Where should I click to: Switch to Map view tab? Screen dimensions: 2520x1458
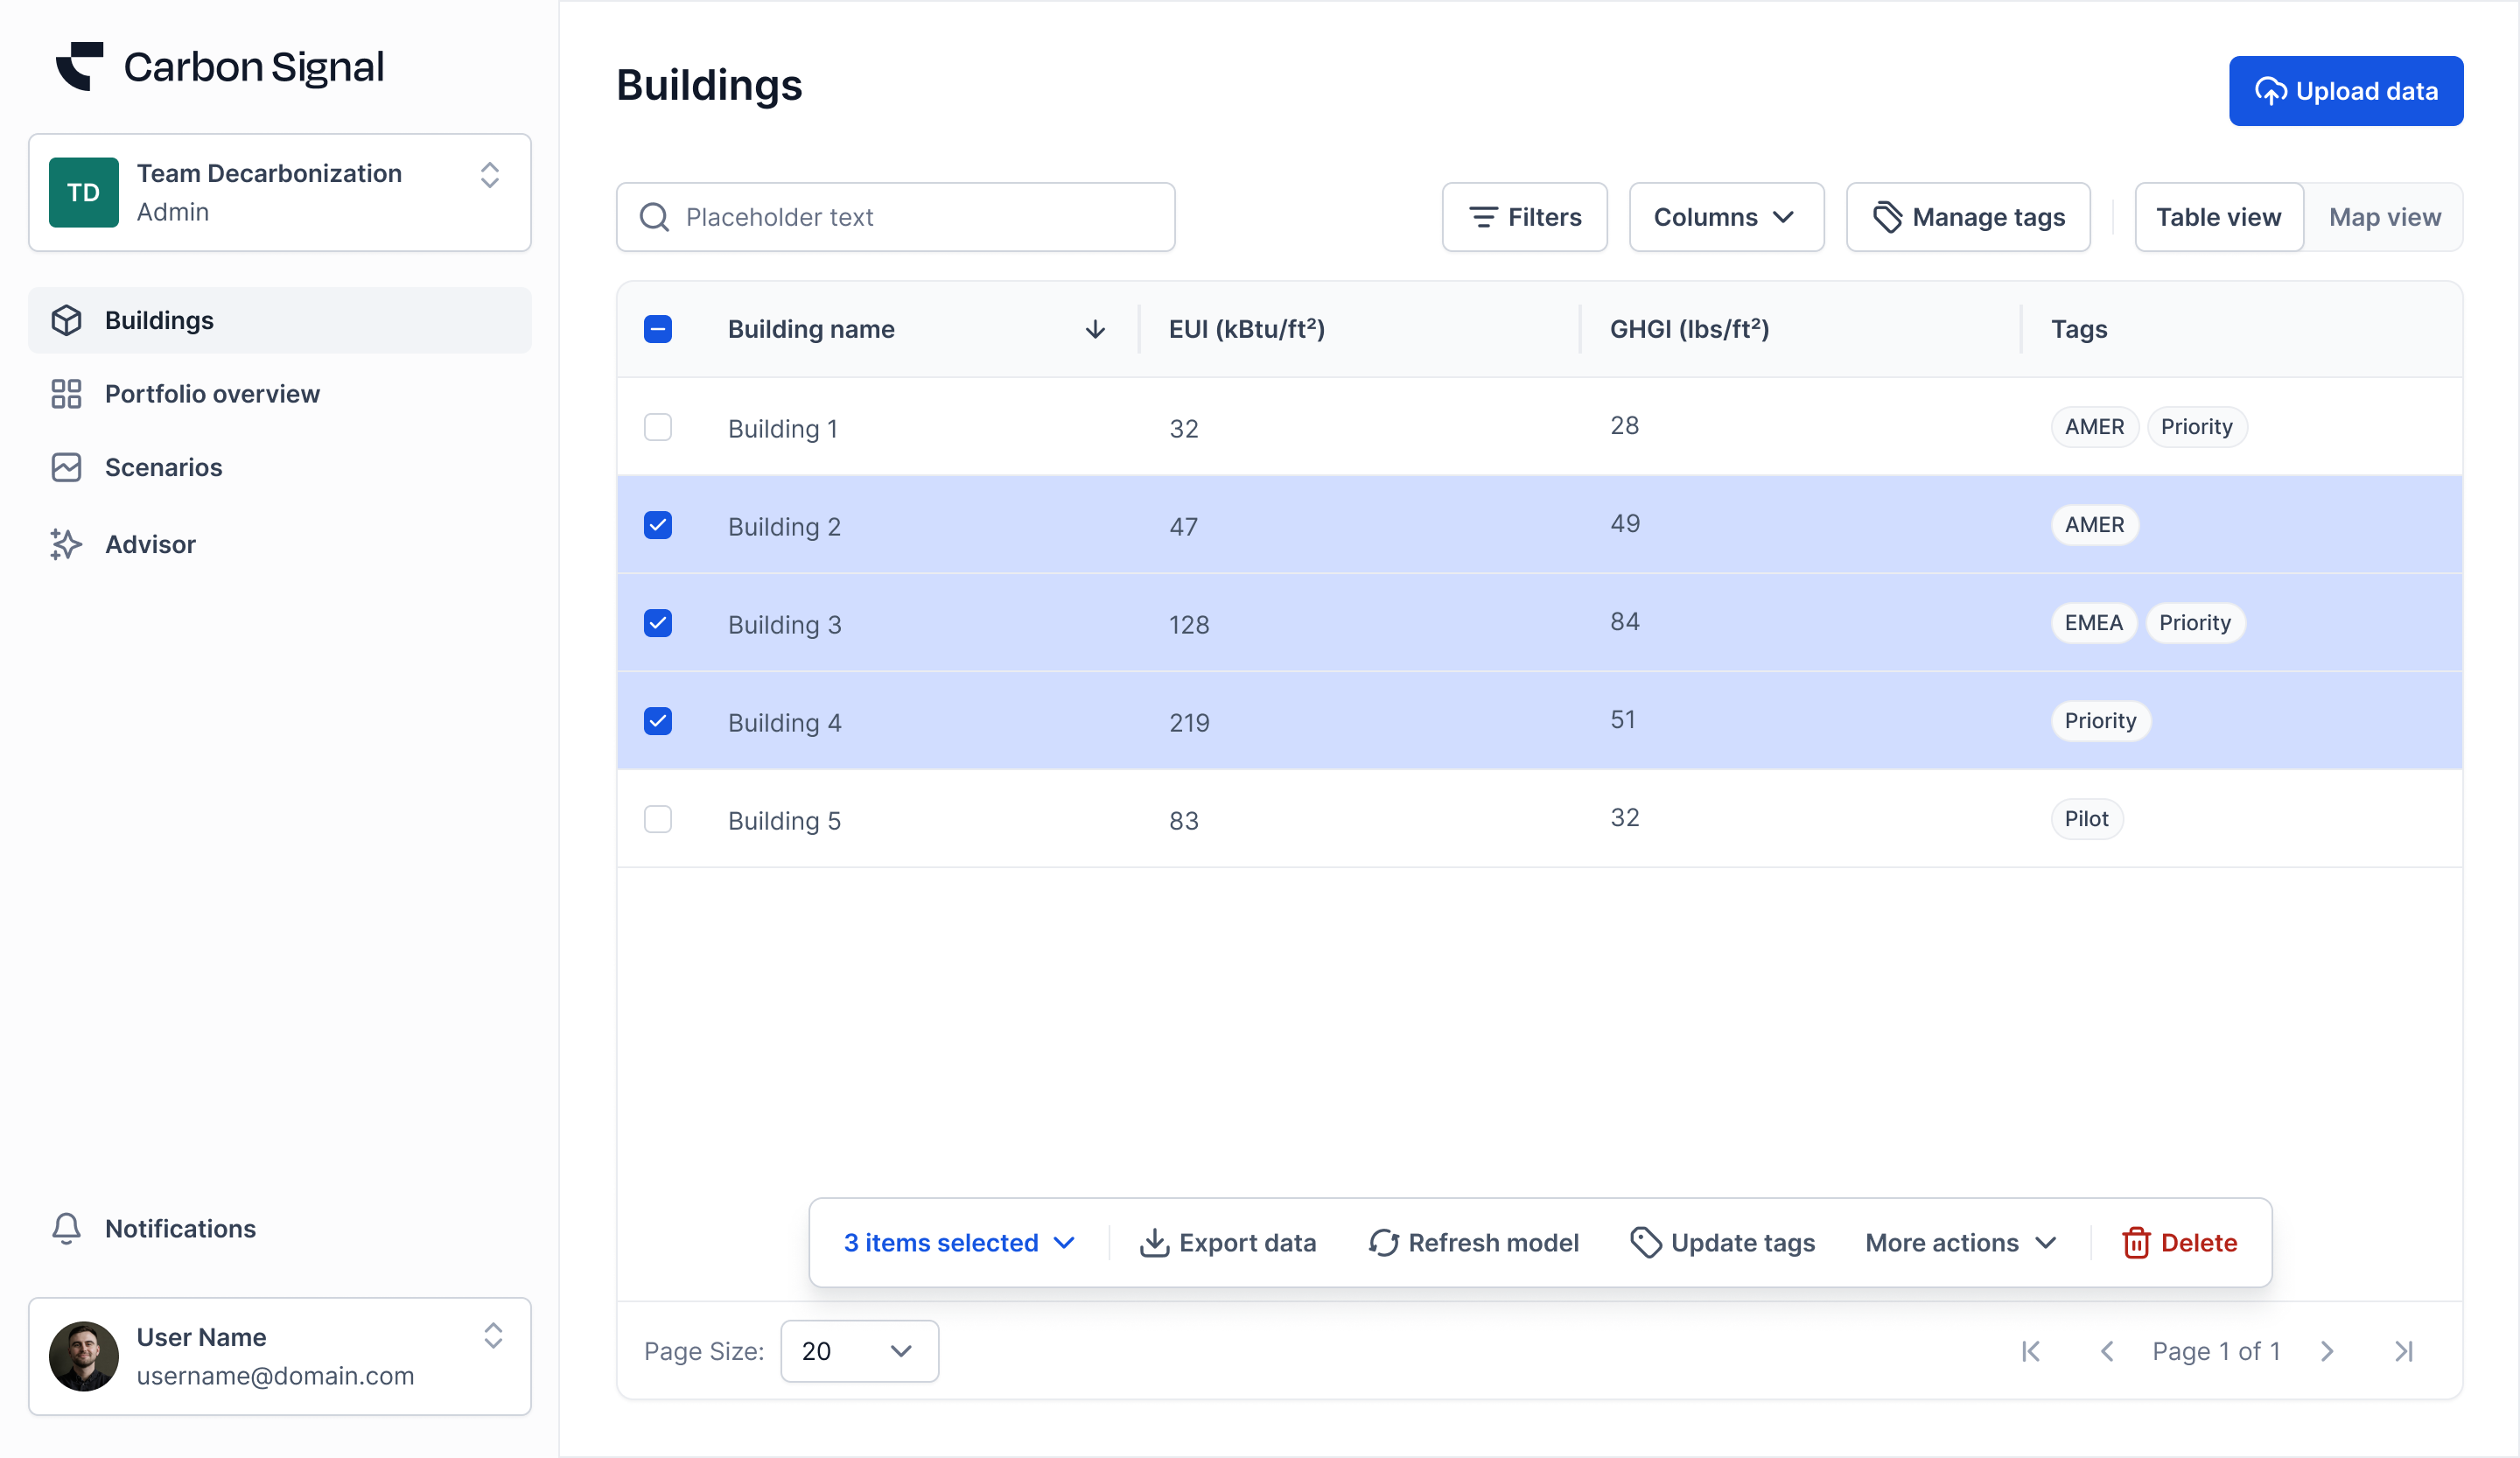coord(2384,217)
